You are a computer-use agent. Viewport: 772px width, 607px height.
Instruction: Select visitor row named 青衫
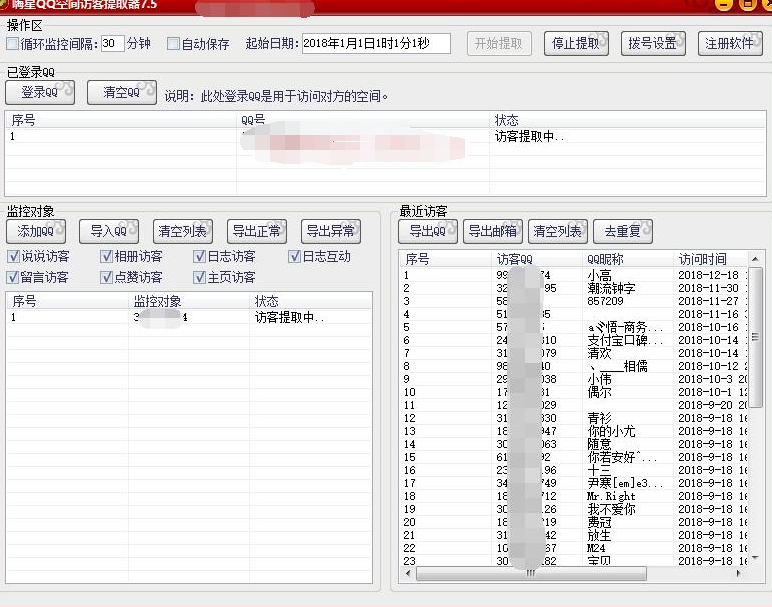(x=575, y=418)
